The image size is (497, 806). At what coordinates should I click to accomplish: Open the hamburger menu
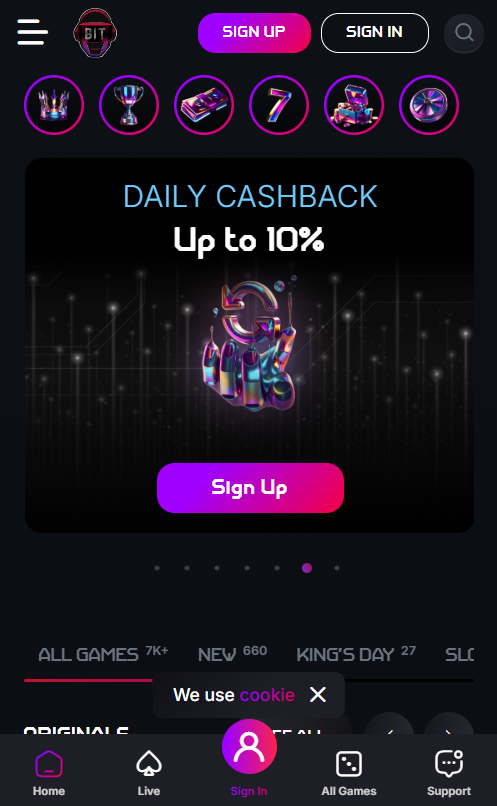[x=32, y=32]
